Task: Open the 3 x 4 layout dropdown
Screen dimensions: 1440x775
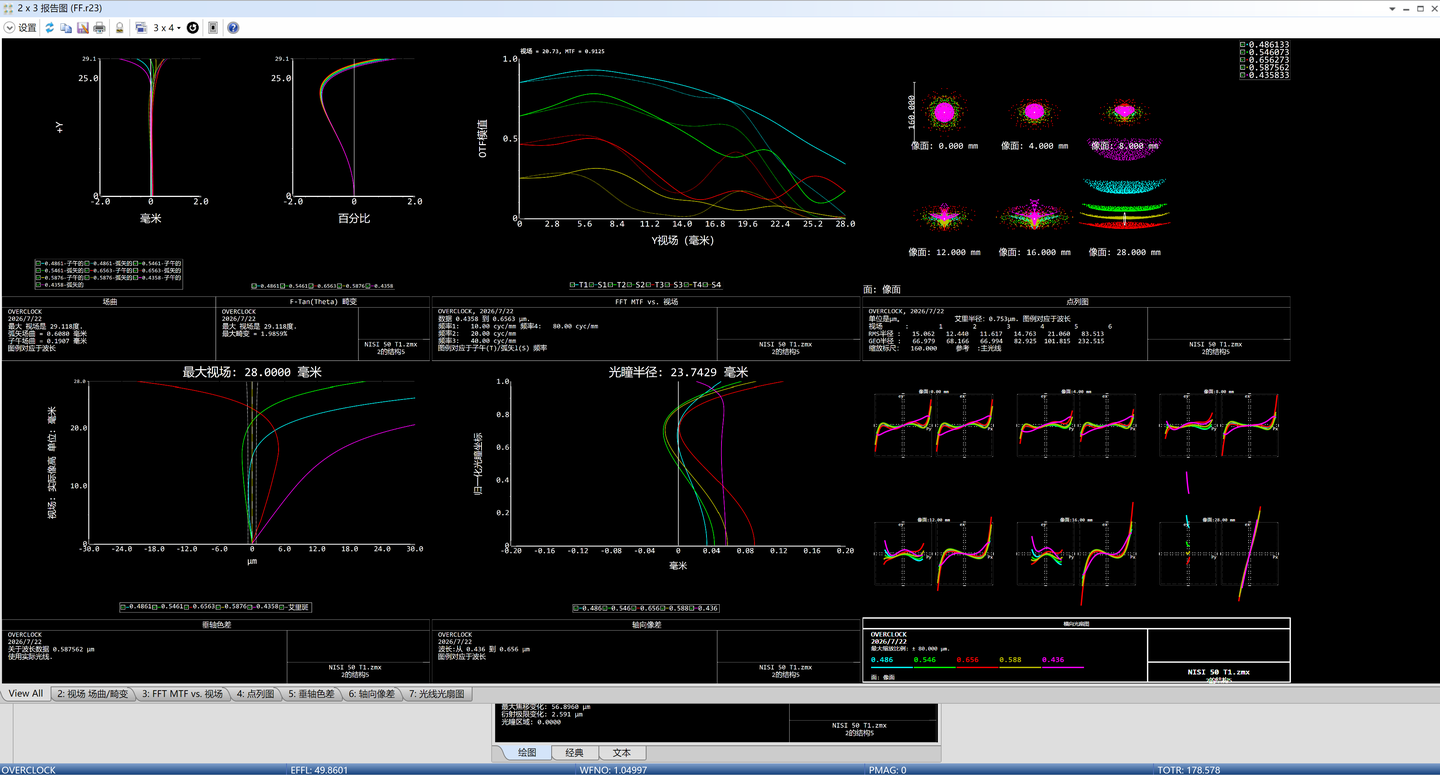Action: tap(167, 28)
